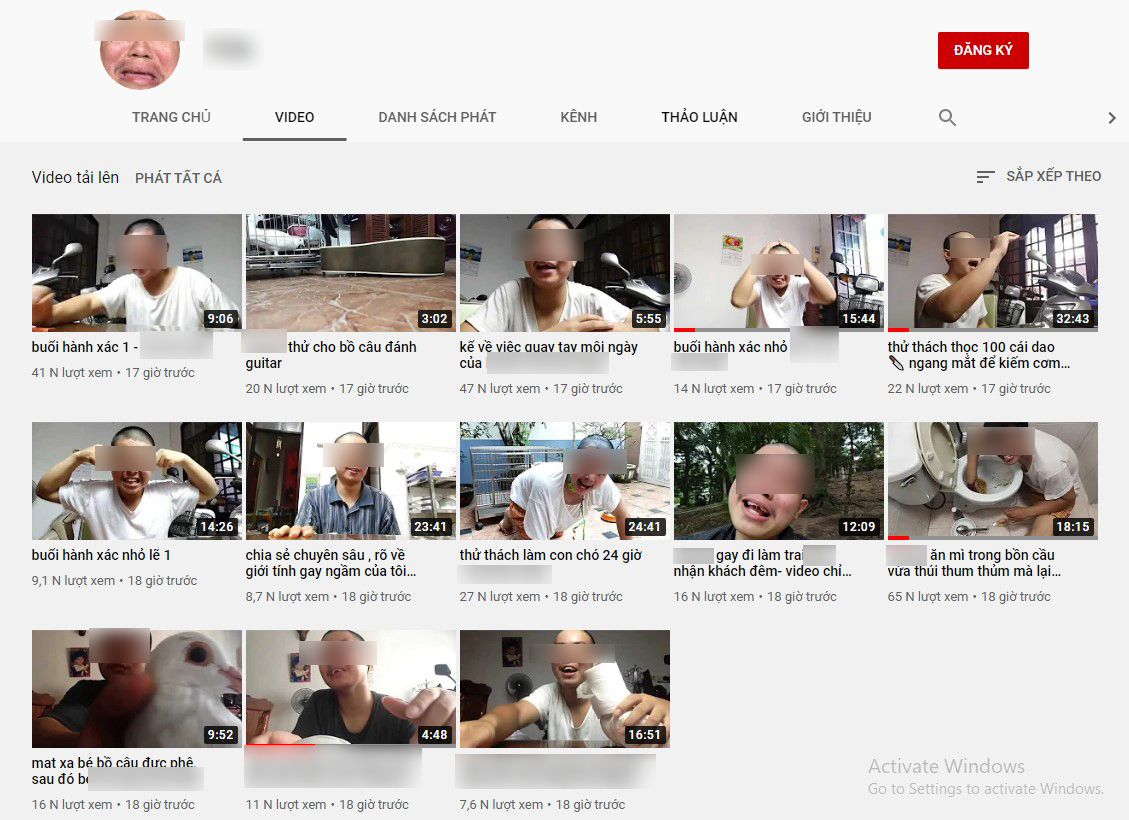Switch to the THẢO LUẬN tab

pyautogui.click(x=699, y=116)
